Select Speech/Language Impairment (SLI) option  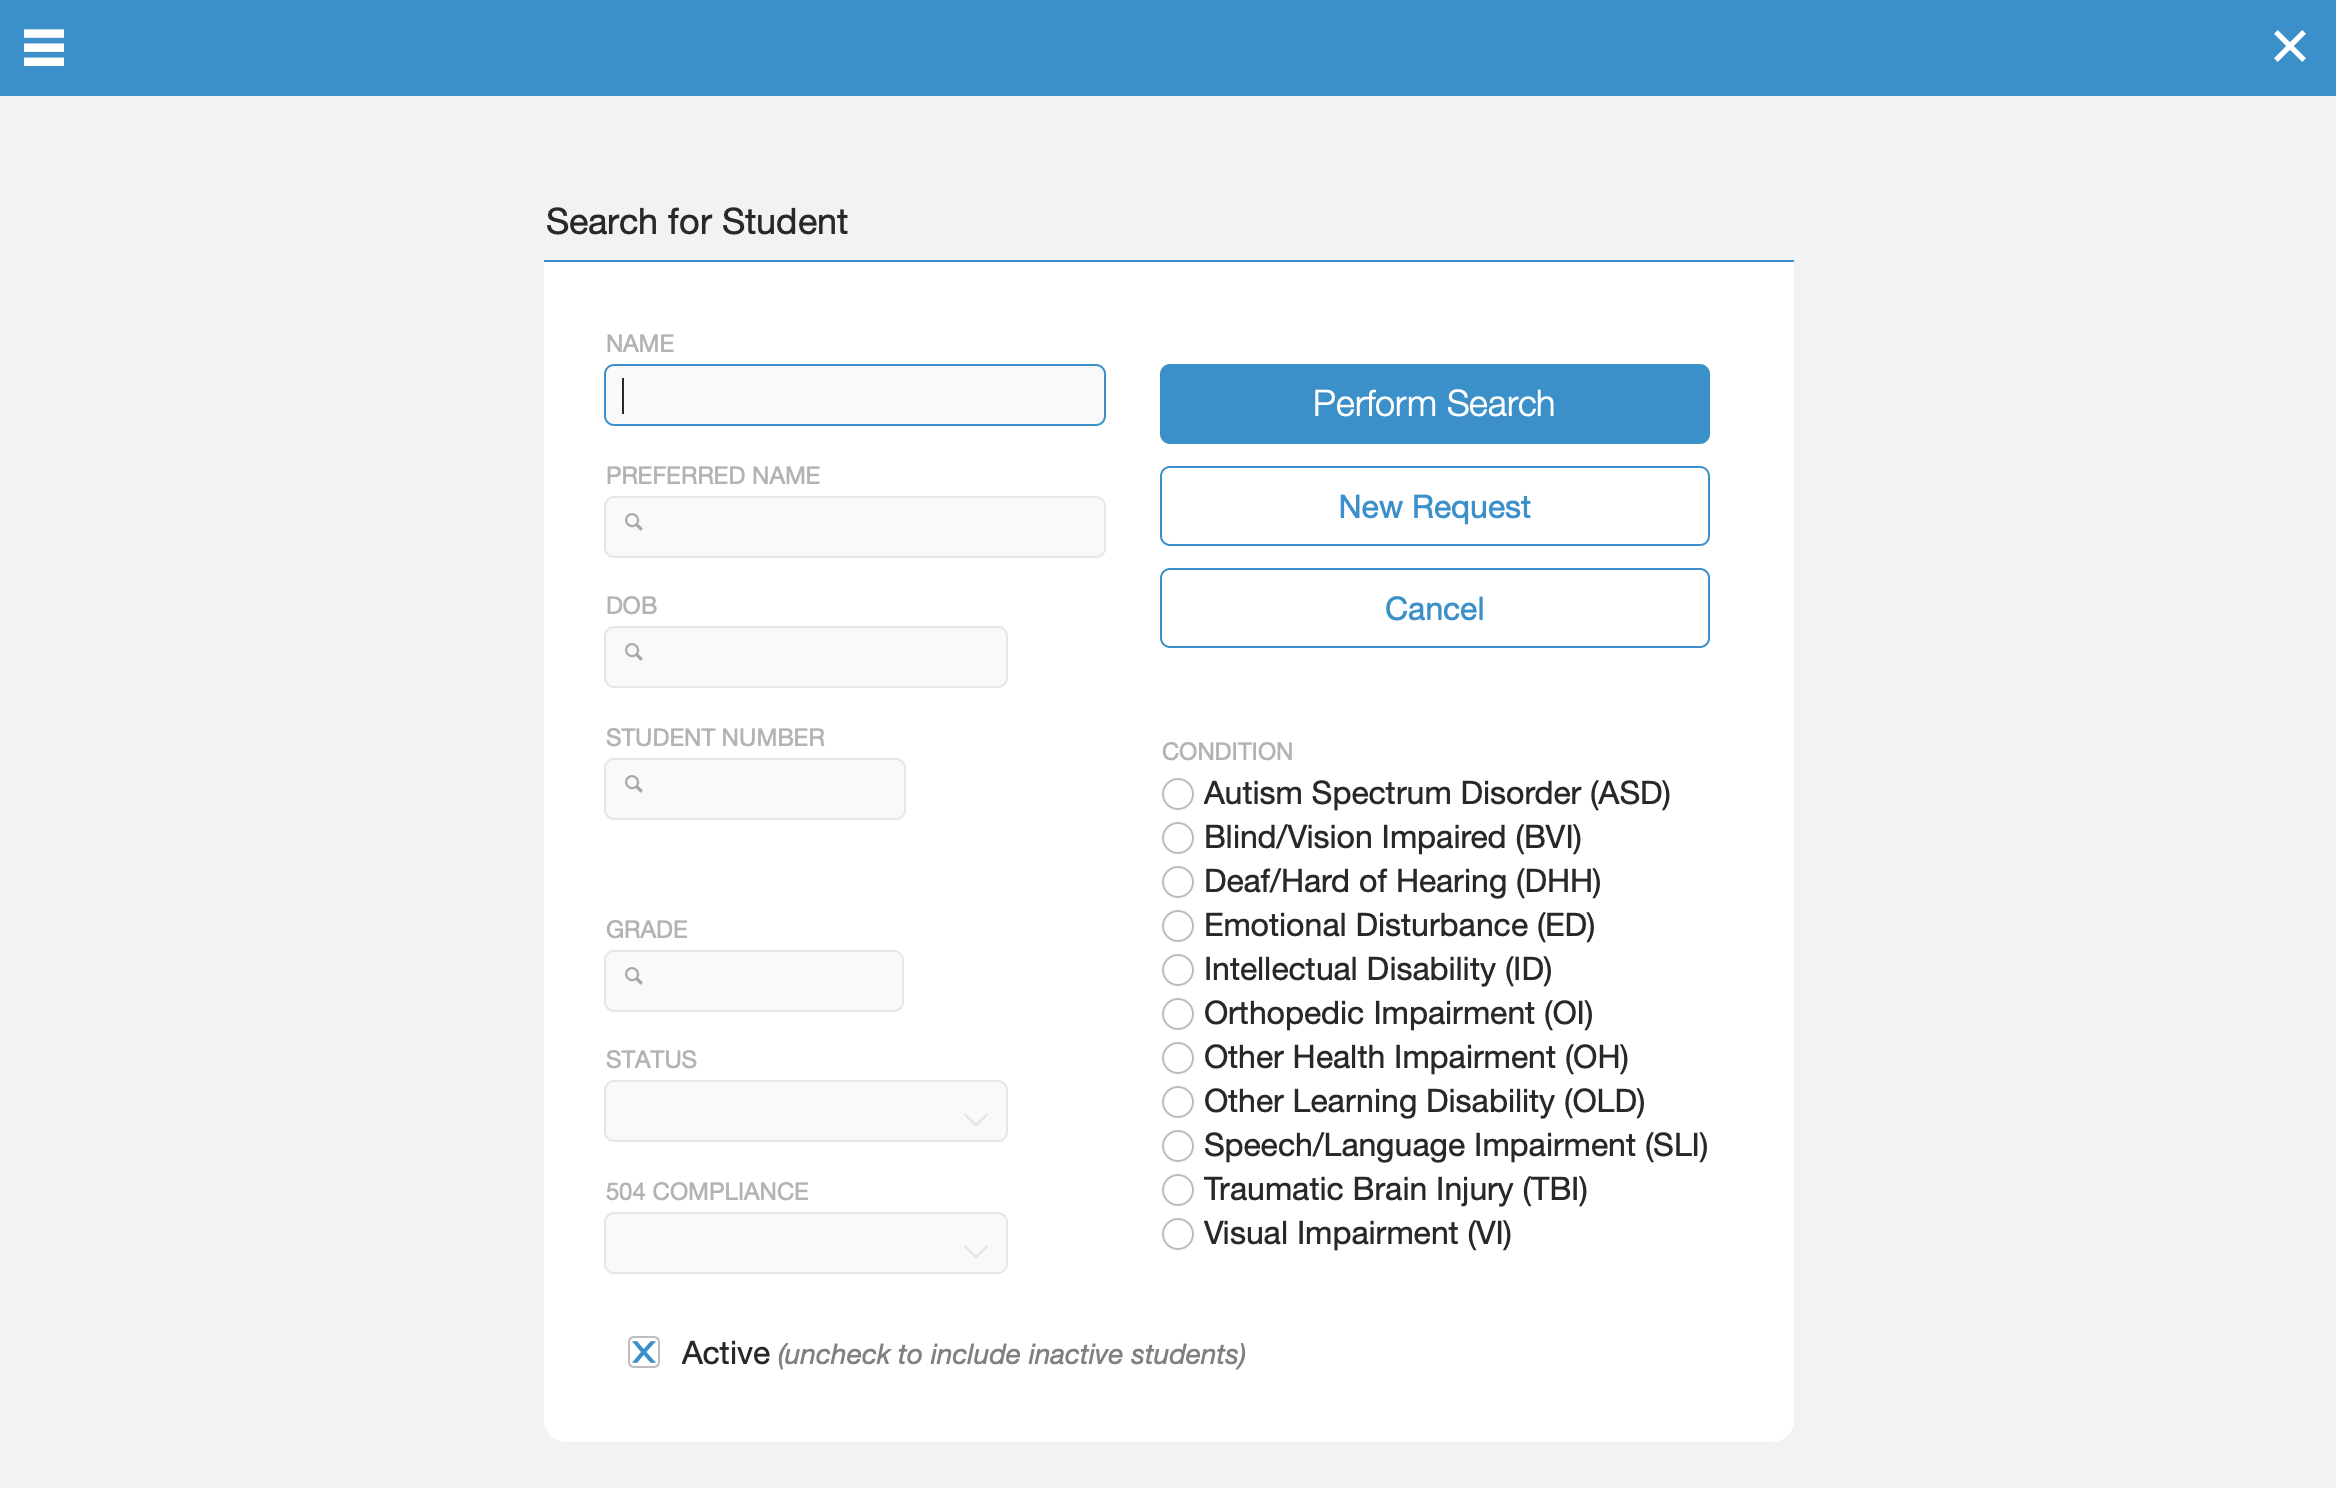[x=1178, y=1146]
